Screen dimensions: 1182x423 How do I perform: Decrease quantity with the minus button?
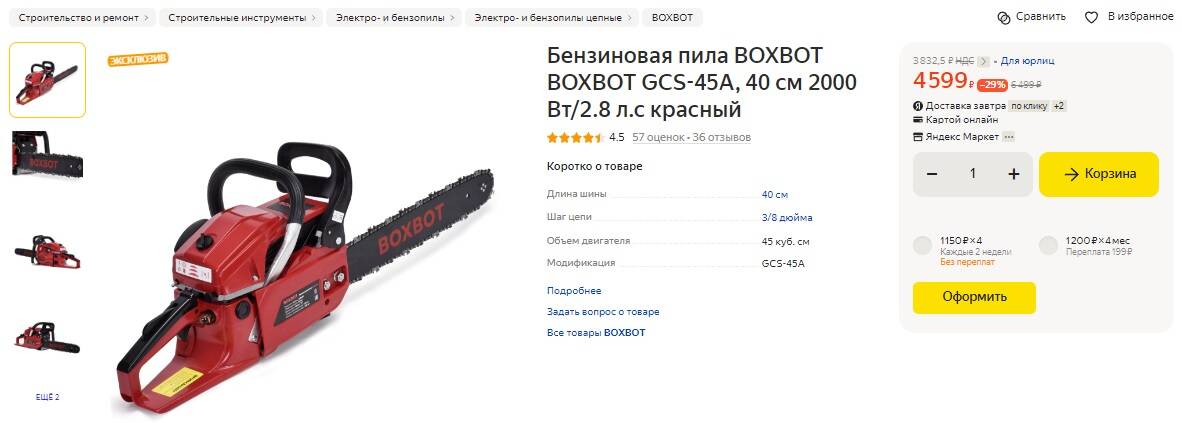[932, 174]
